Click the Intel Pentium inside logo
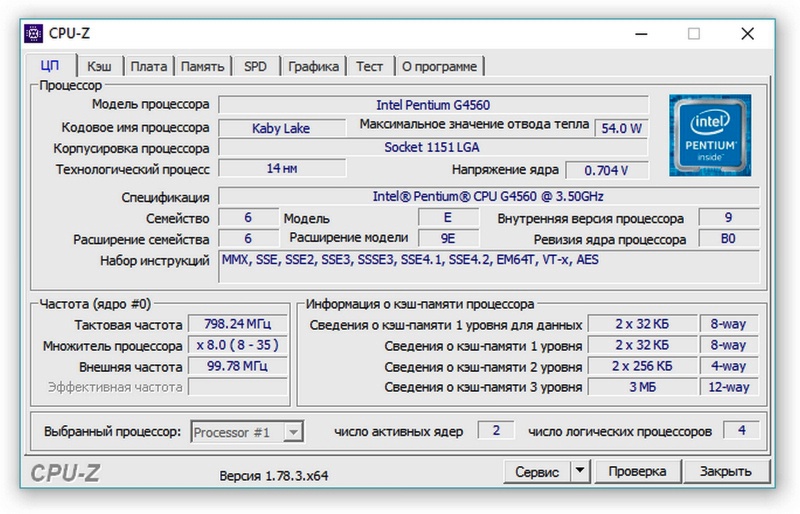Screen dimensions: 800x514 click(710, 135)
